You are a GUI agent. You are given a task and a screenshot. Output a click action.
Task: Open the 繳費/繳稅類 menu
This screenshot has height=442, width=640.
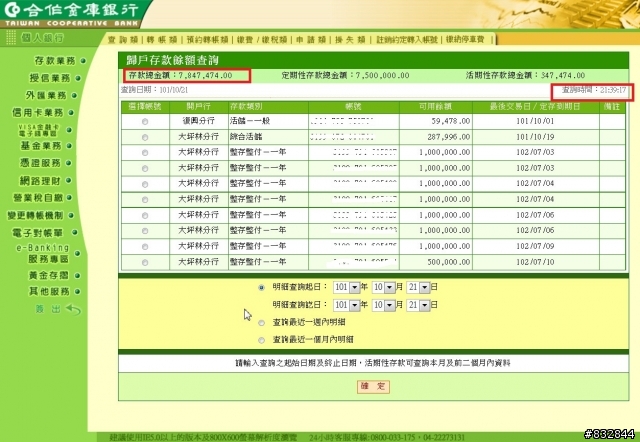pos(262,40)
